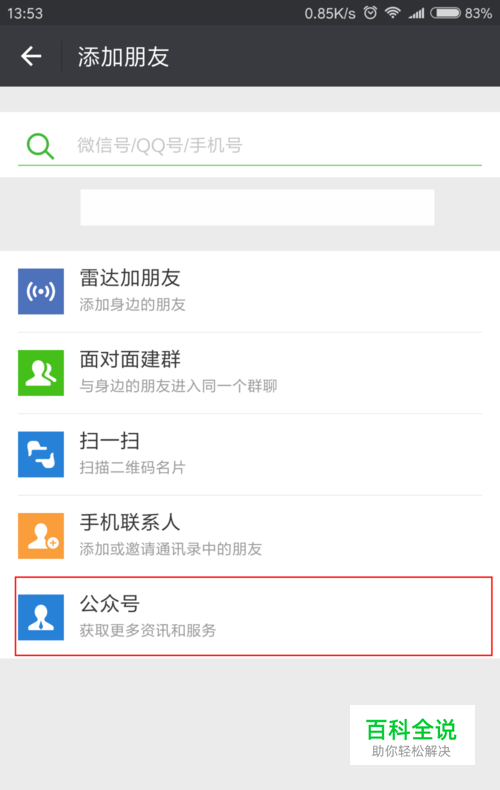Screen dimensions: 500x790
Task: Tap the blank white bar below search
Action: point(257,207)
